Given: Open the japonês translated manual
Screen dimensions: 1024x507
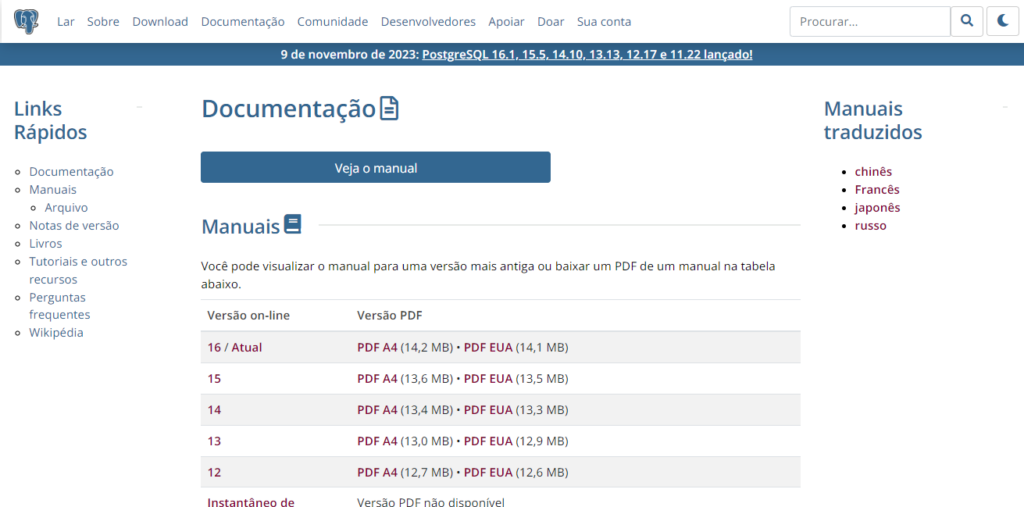Looking at the screenshot, I should [878, 207].
